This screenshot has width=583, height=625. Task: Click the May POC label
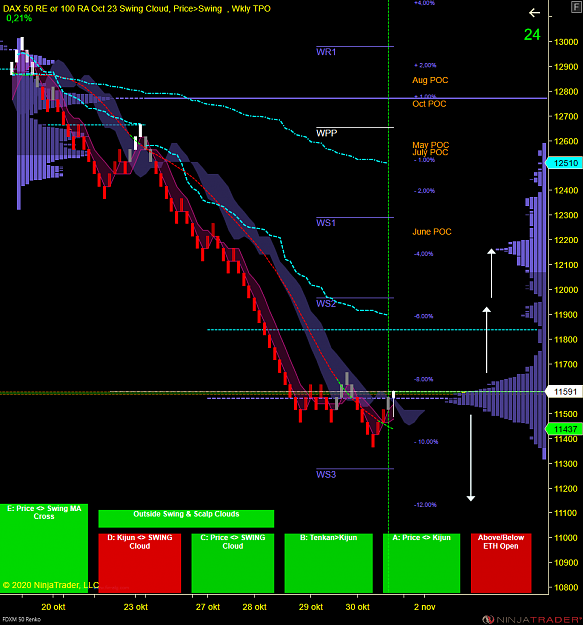click(x=430, y=145)
